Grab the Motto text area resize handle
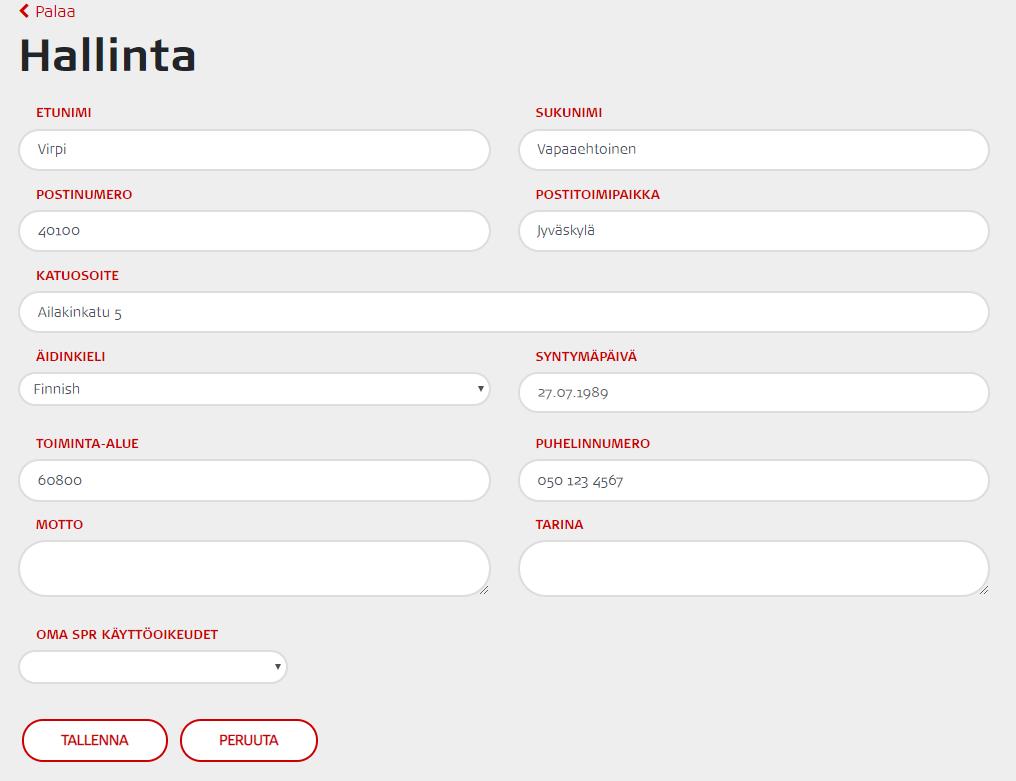The image size is (1016, 781). click(x=484, y=590)
